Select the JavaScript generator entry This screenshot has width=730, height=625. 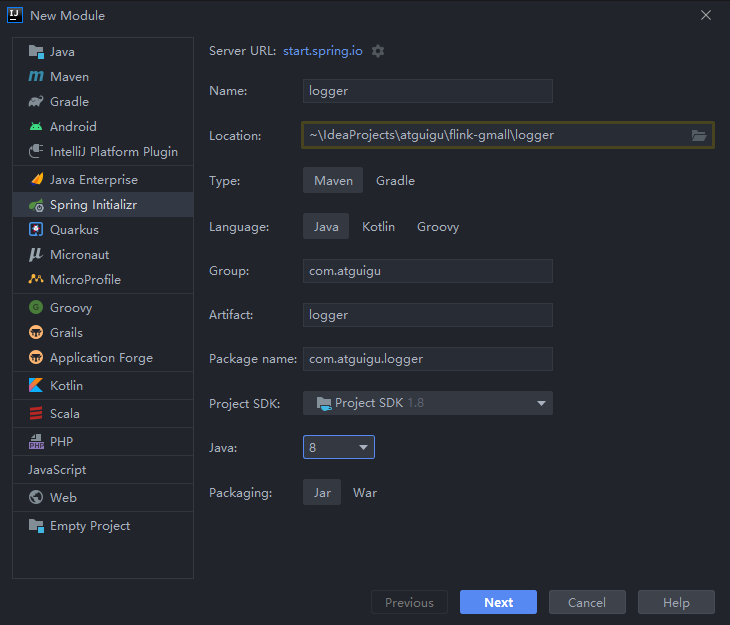[103, 469]
